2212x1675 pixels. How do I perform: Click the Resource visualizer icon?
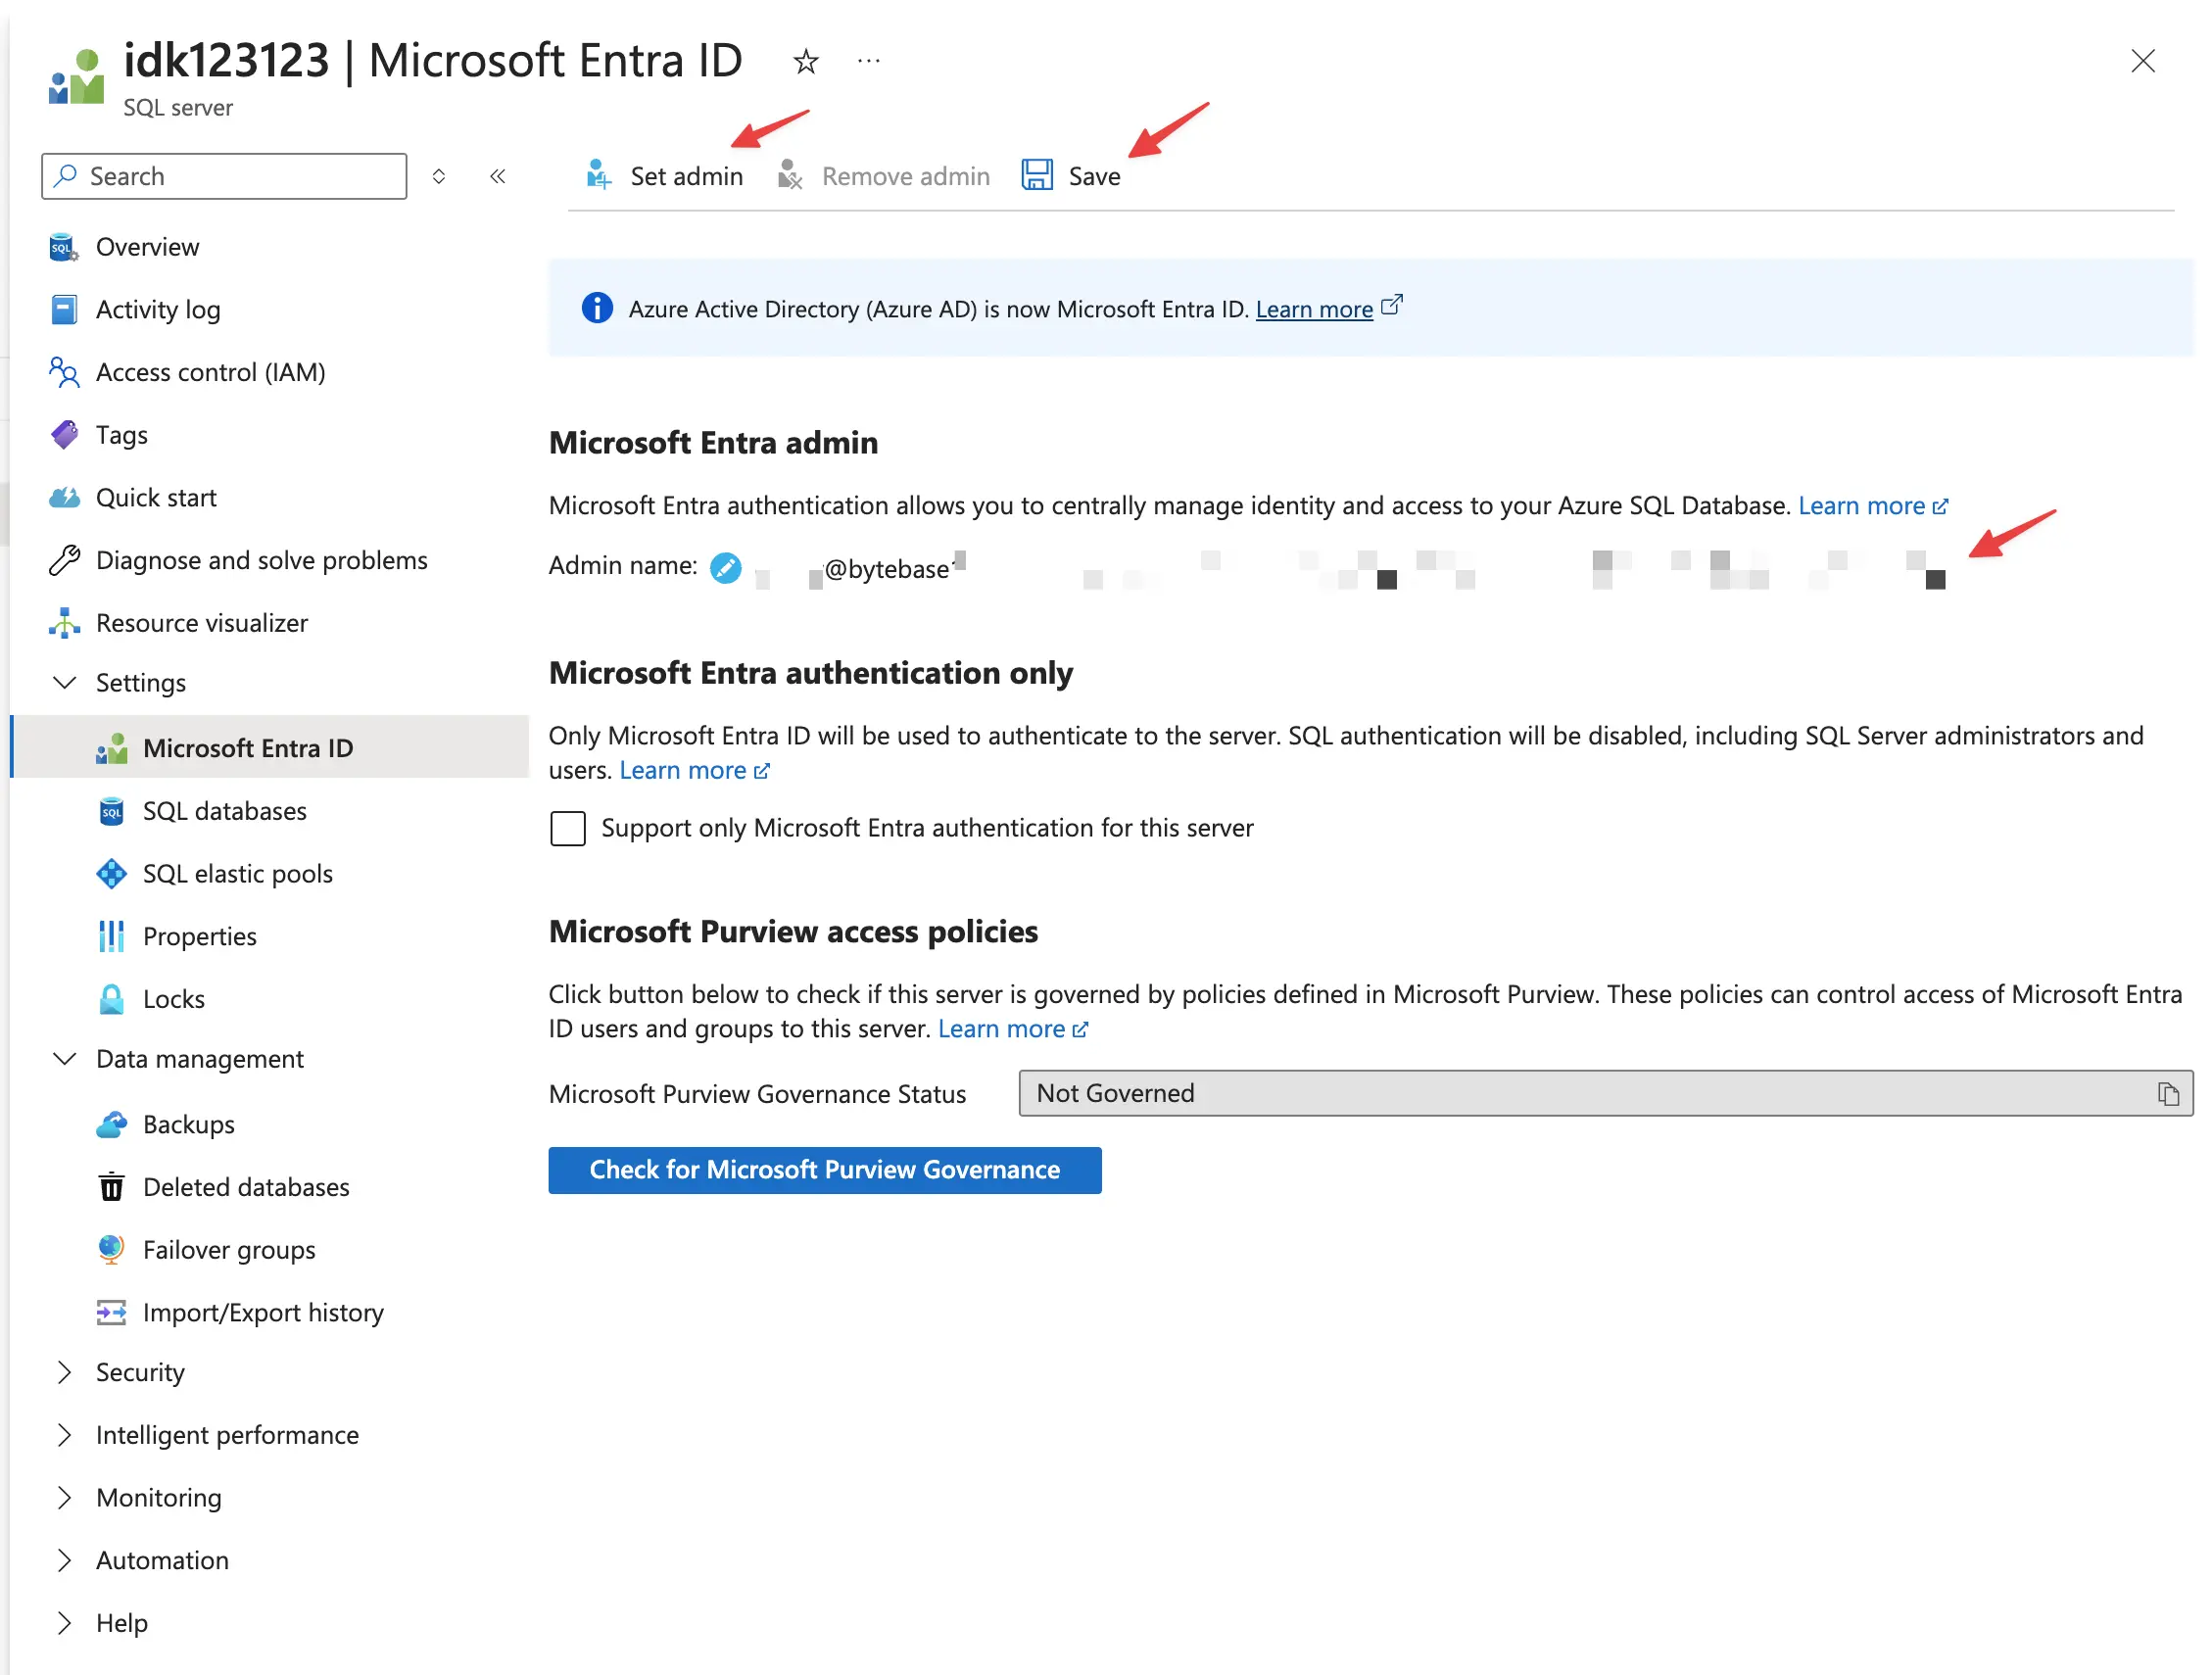click(x=63, y=623)
